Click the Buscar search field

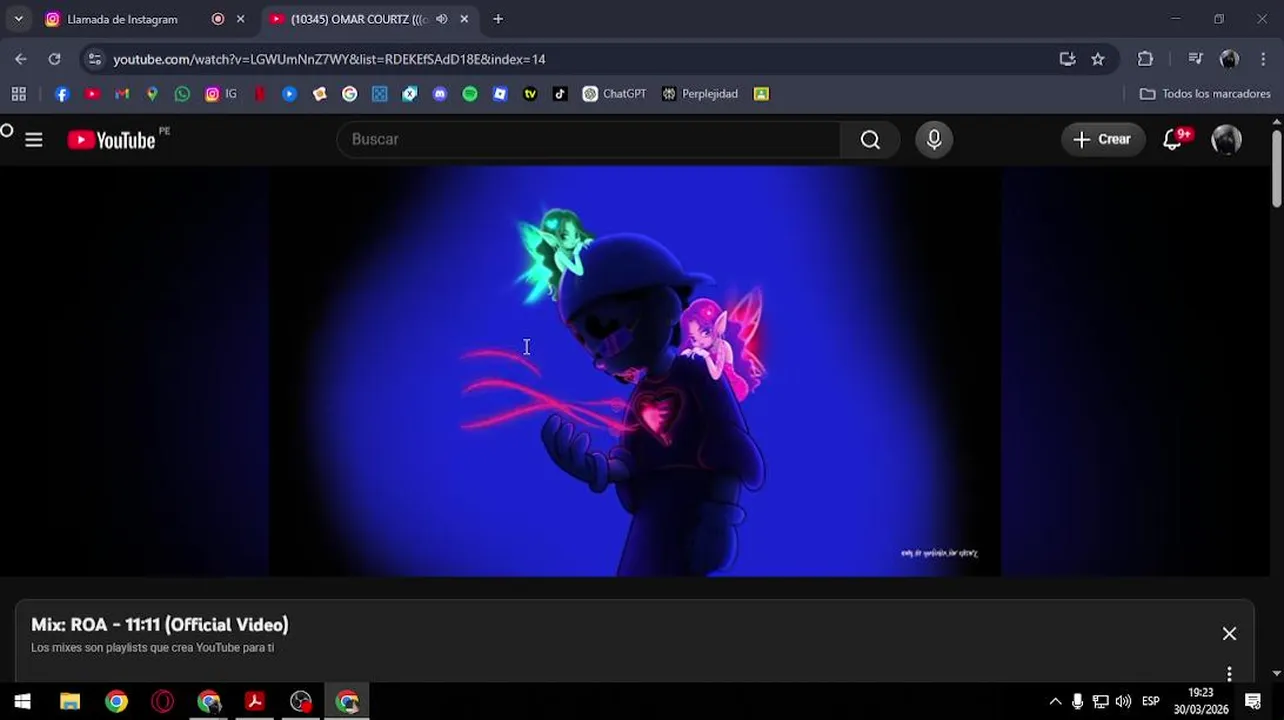[590, 139]
